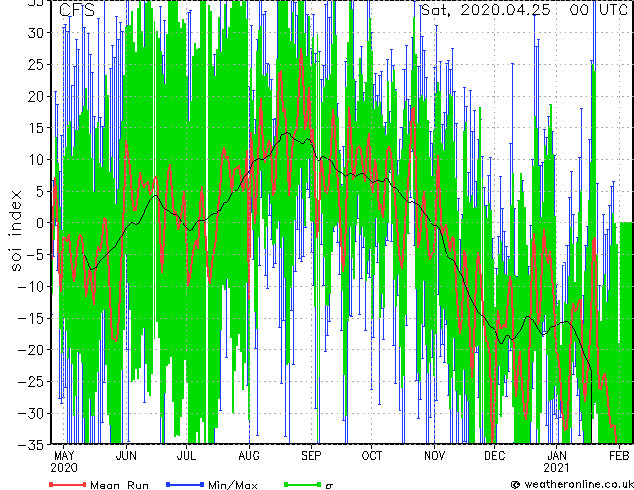Click the blue Min/Max legend line
Viewport: 634px width, 490px height.
click(x=185, y=484)
